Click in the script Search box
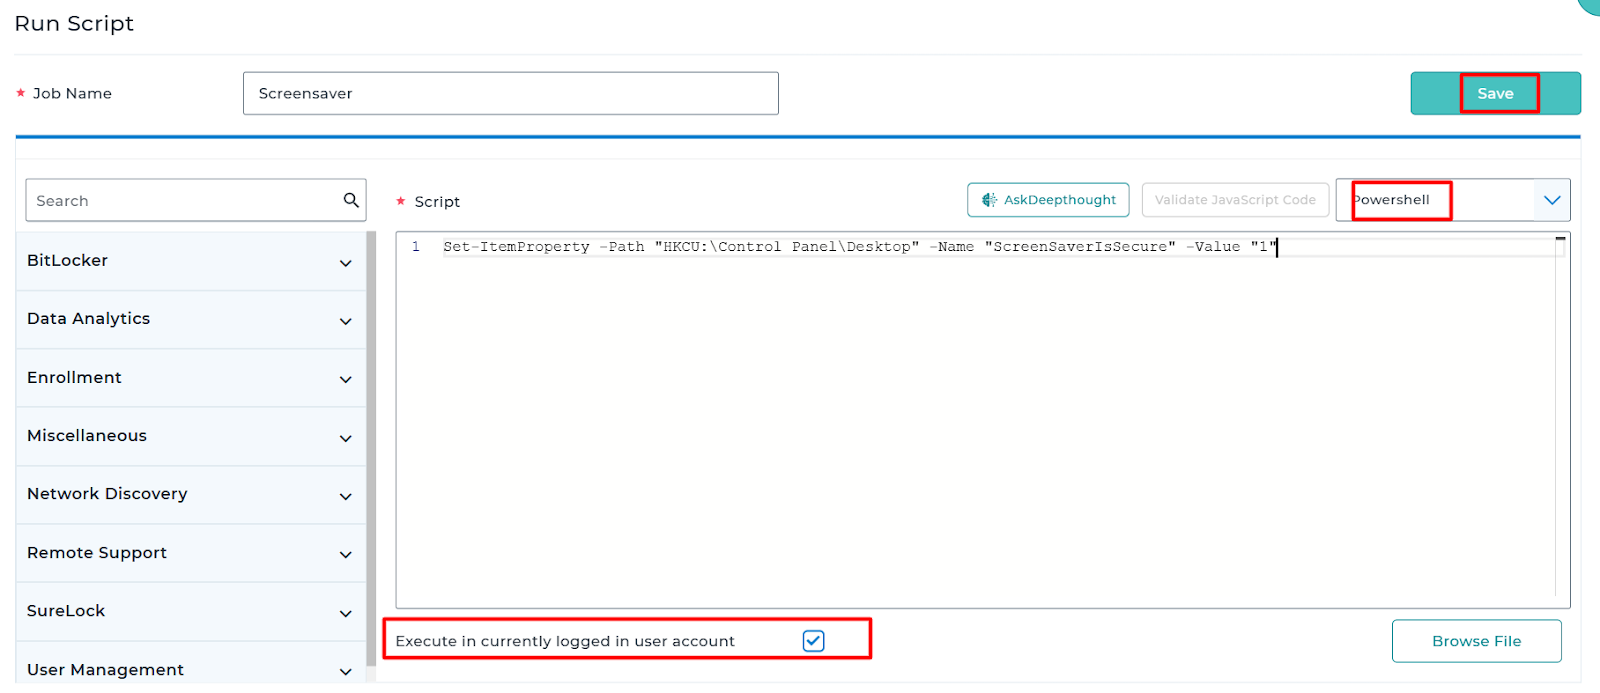Image resolution: width=1600 pixels, height=693 pixels. tap(185, 200)
